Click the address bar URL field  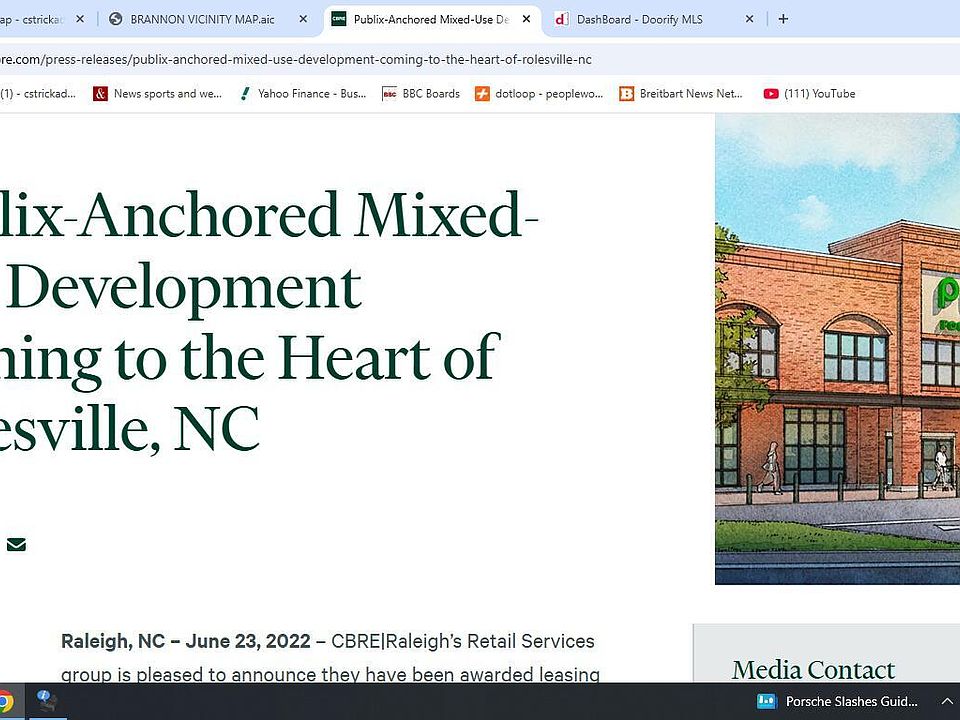[400, 59]
